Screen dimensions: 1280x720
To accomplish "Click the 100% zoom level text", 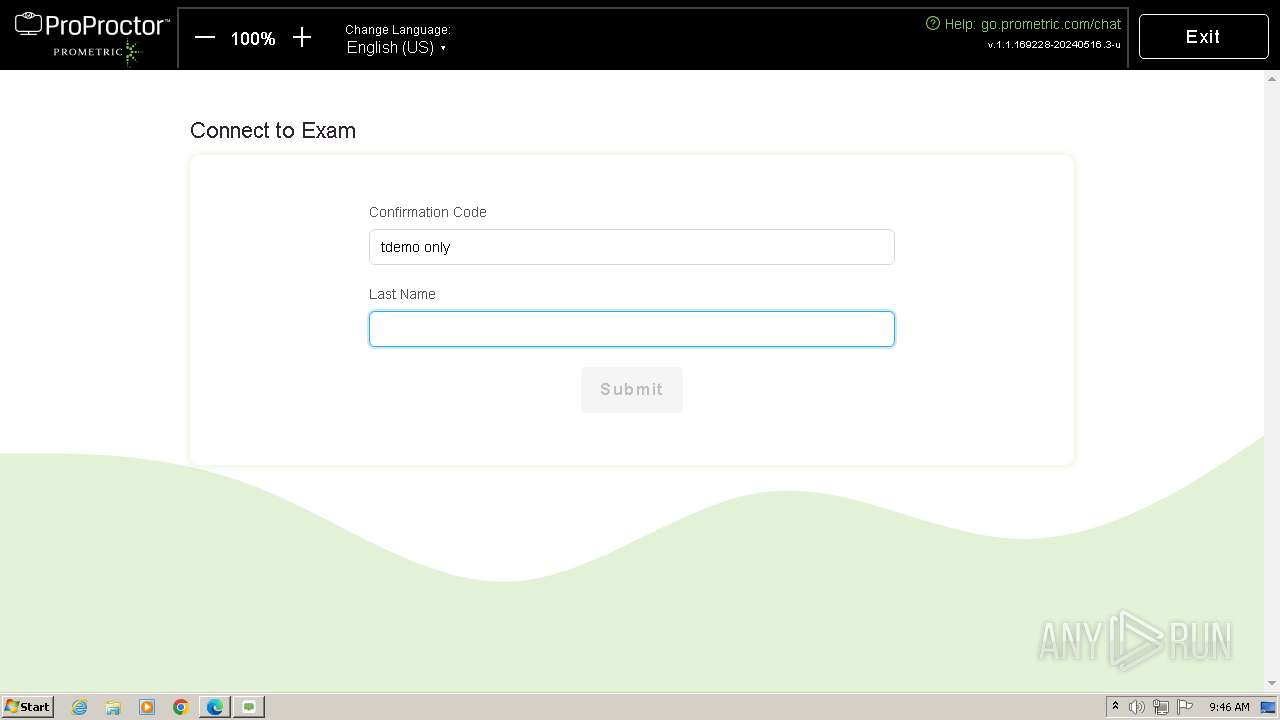I will pos(253,39).
